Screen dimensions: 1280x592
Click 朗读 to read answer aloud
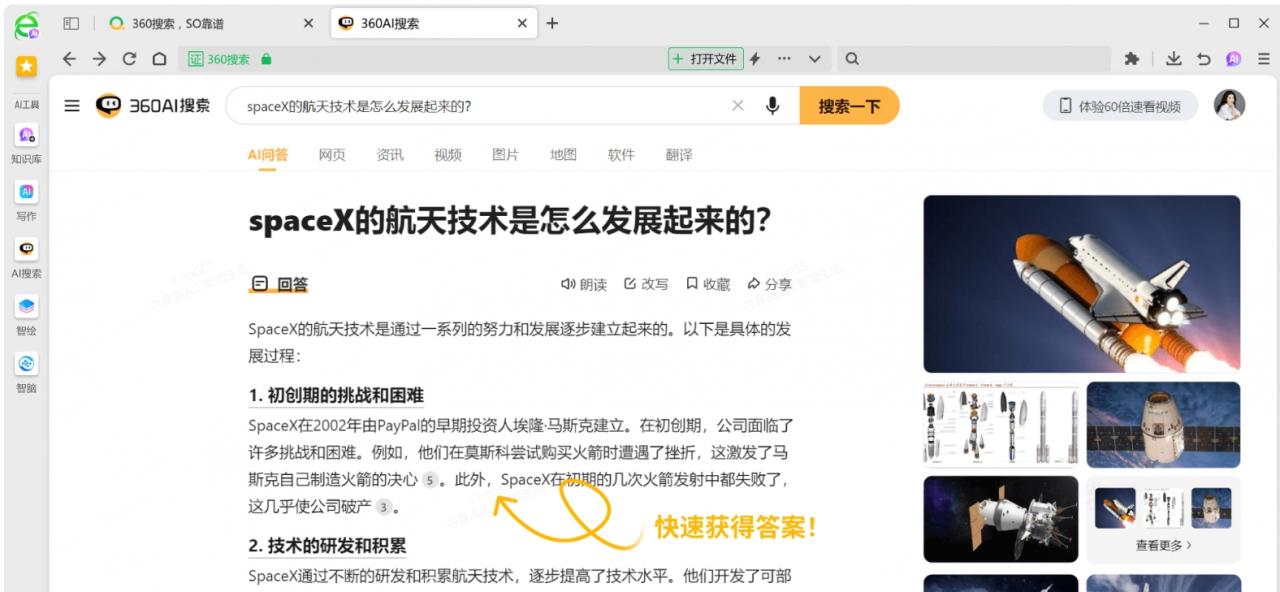click(x=584, y=284)
